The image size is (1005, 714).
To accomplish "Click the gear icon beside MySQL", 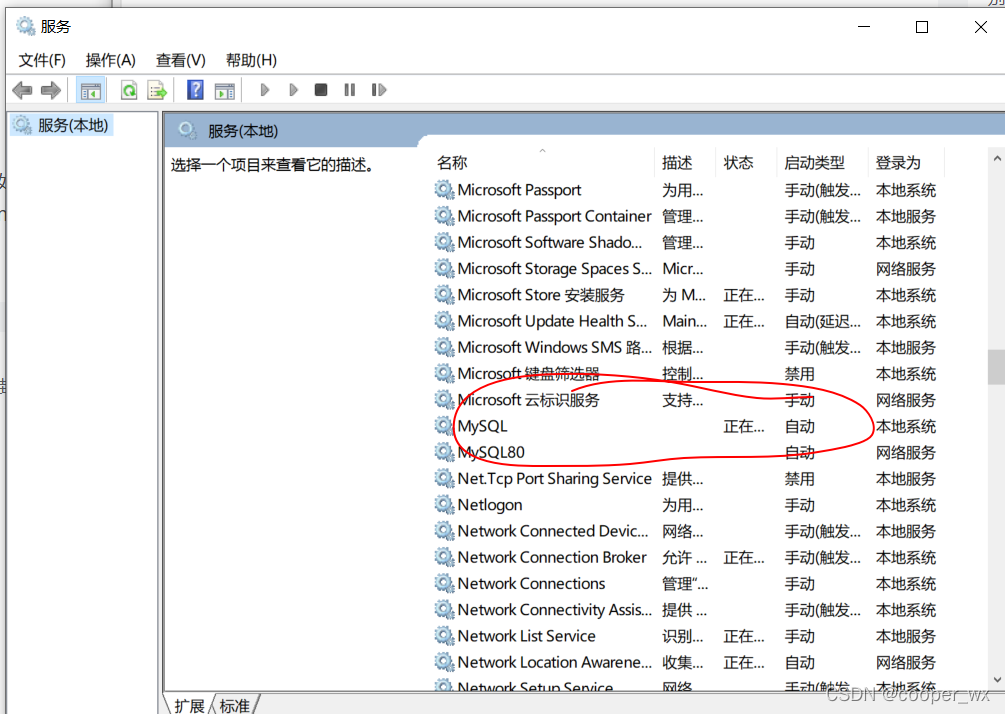I will (444, 426).
